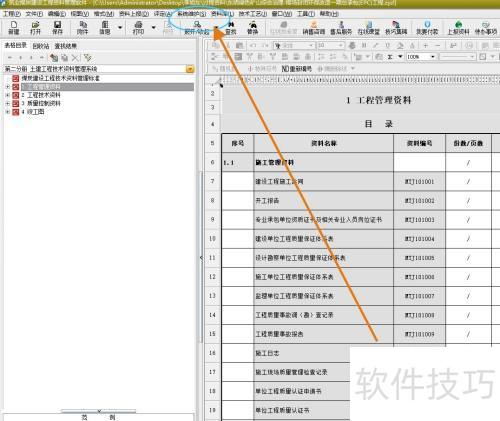Select 4 竣工图 tree item
This screenshot has height=421, width=500.
pyautogui.click(x=33, y=112)
